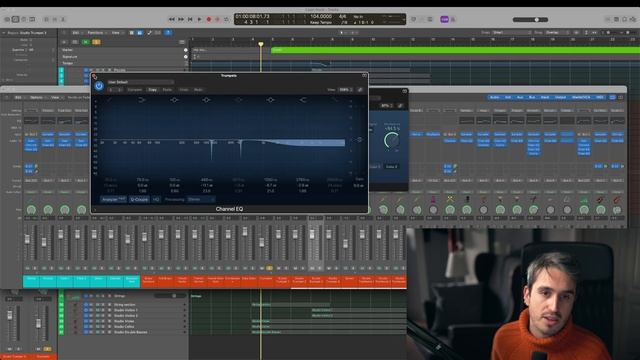Viewport: 640px width, 360px height.
Task: Click the Trumpets title of EQ window
Action: click(229, 76)
